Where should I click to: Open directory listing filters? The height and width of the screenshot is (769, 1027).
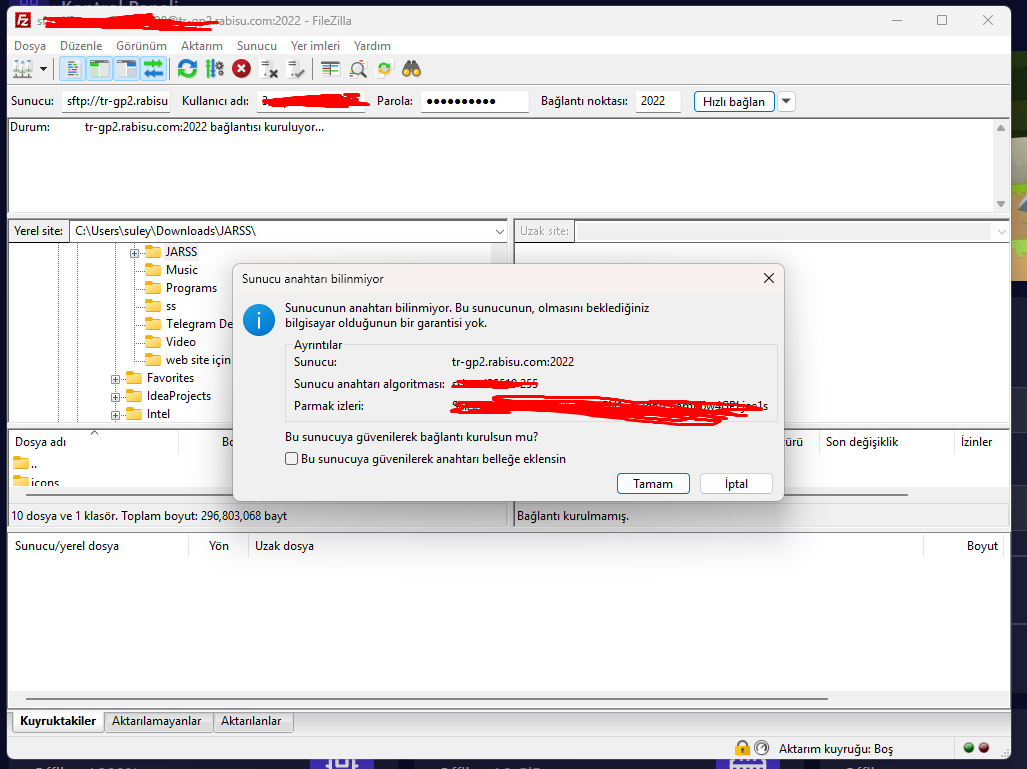click(x=356, y=68)
